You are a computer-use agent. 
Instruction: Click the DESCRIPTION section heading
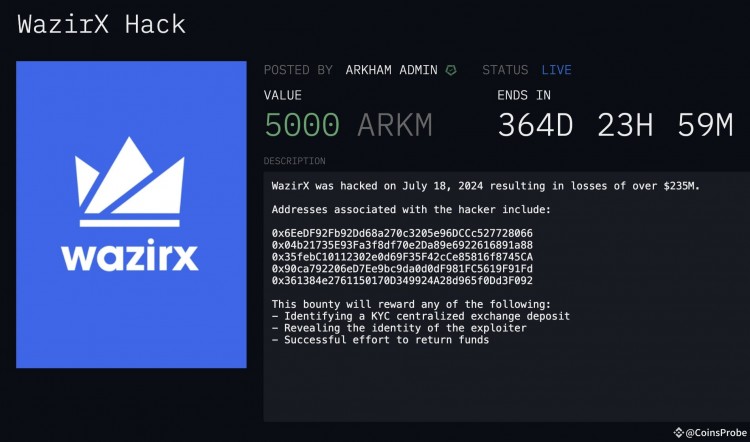pyautogui.click(x=294, y=161)
